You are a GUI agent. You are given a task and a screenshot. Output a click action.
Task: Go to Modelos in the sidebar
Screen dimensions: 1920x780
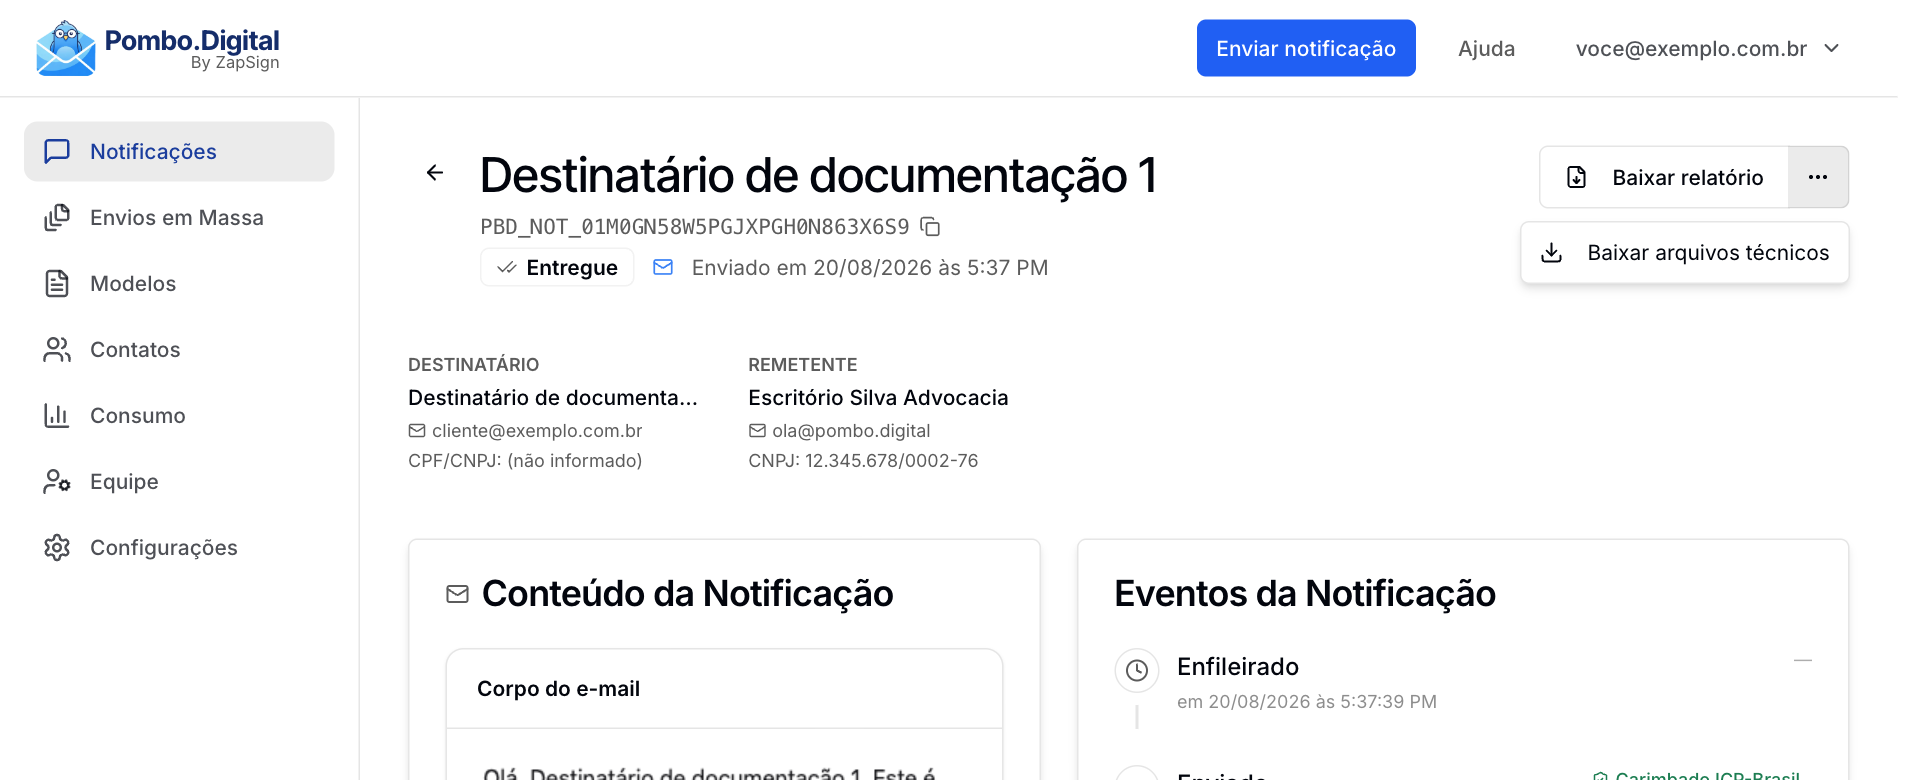pyautogui.click(x=179, y=283)
